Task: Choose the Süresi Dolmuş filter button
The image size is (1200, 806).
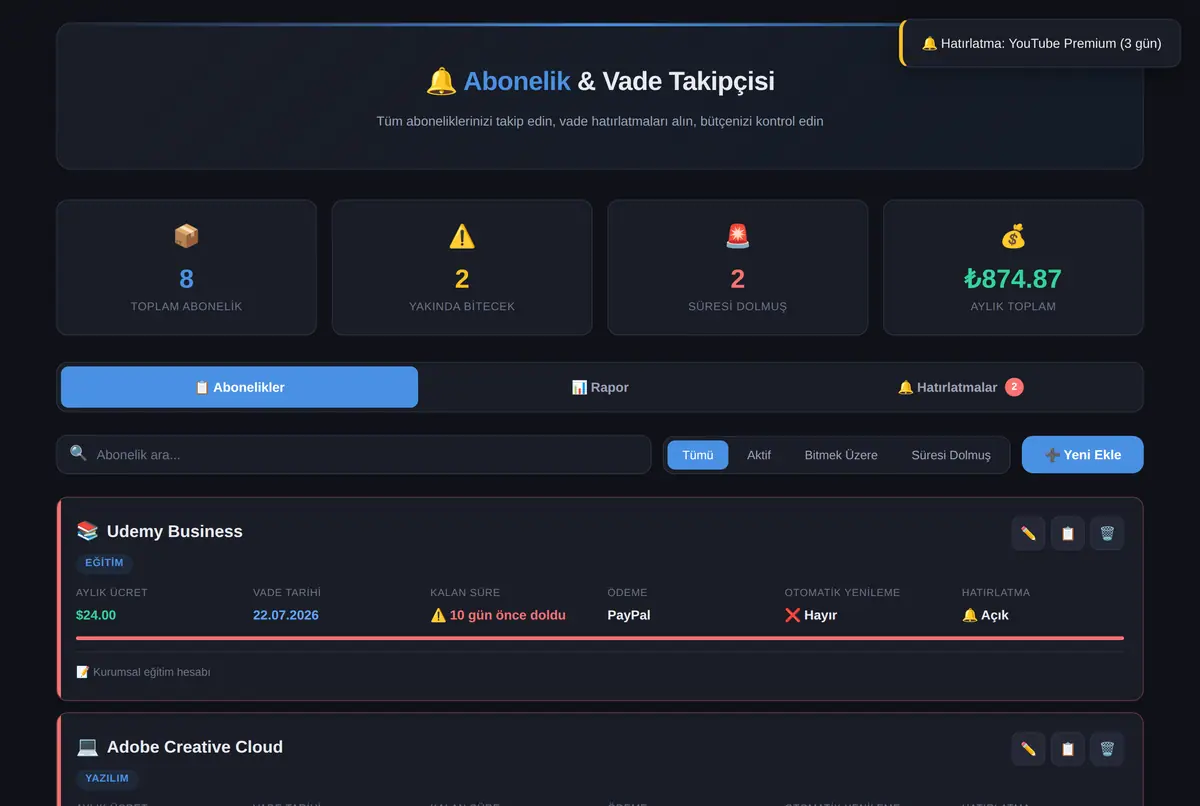Action: click(951, 455)
